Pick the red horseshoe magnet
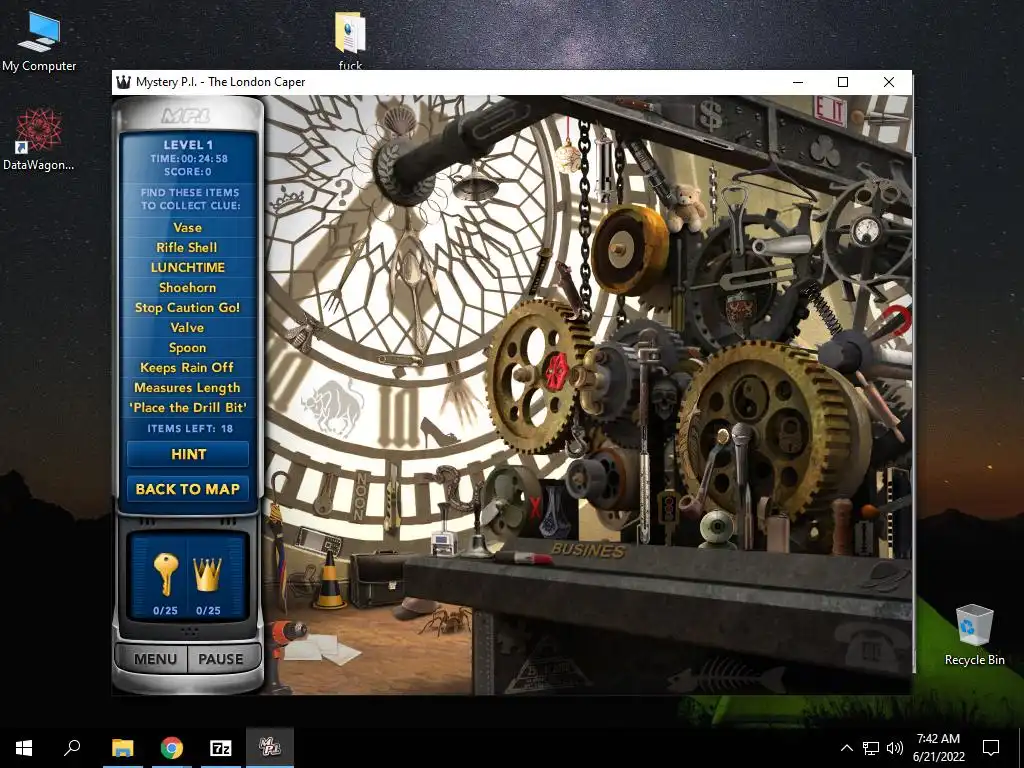 [x=897, y=321]
